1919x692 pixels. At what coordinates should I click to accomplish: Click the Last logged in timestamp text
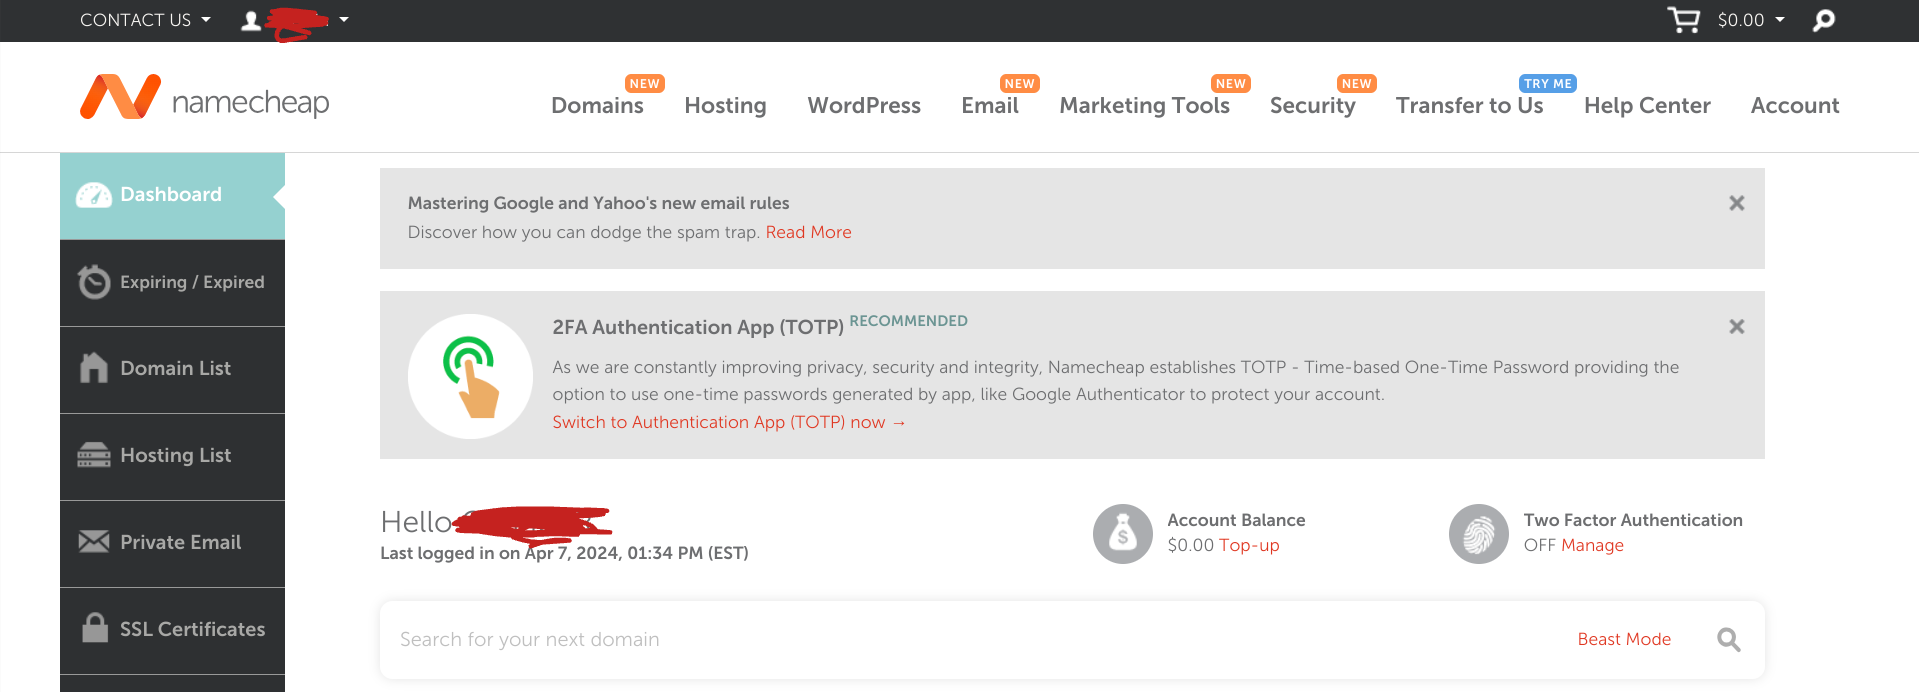(x=564, y=553)
